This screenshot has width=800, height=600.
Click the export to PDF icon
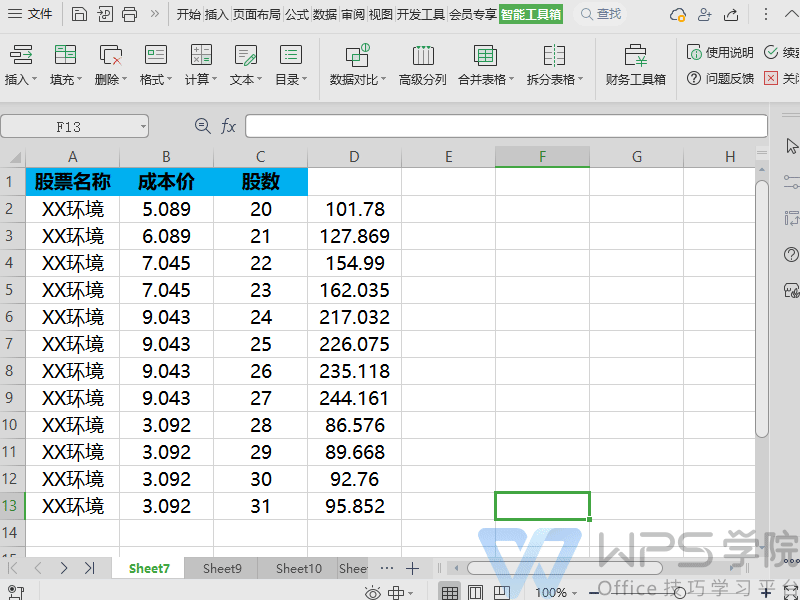(x=105, y=14)
